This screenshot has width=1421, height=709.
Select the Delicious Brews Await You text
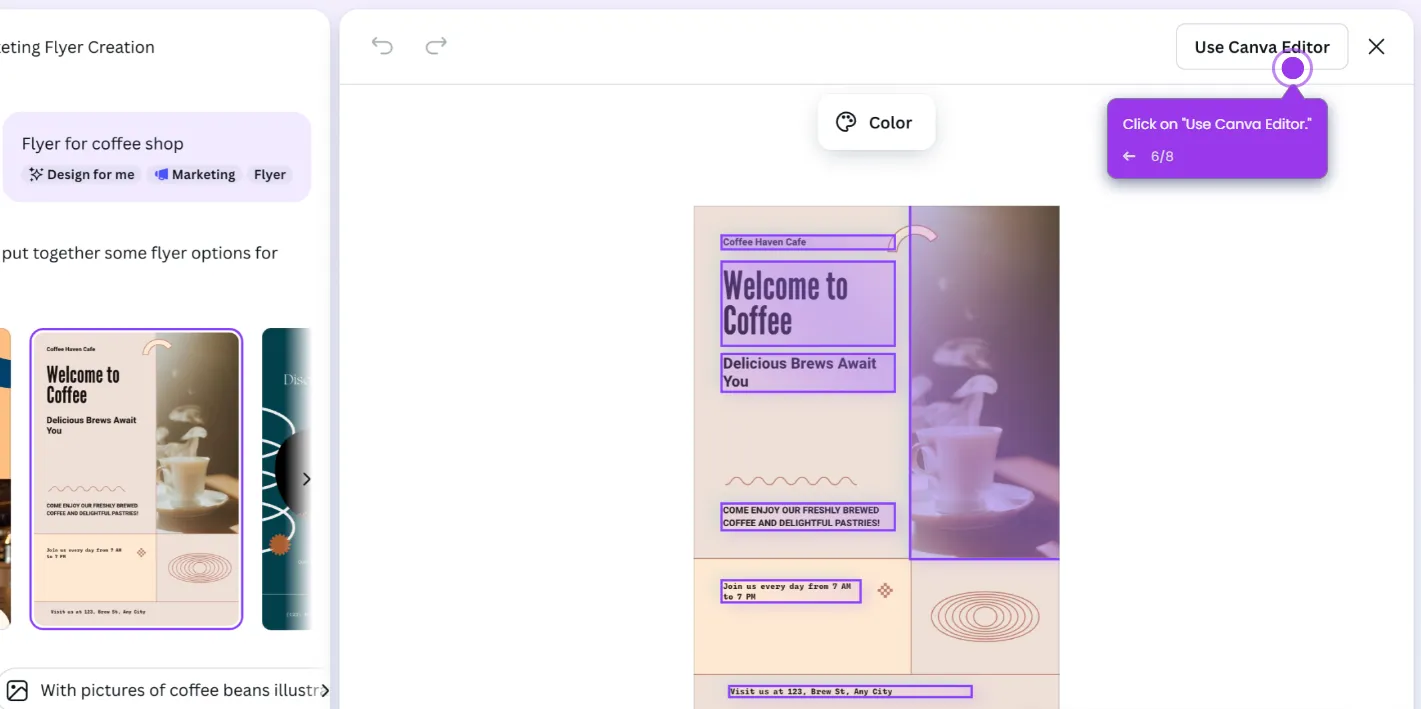tap(808, 373)
